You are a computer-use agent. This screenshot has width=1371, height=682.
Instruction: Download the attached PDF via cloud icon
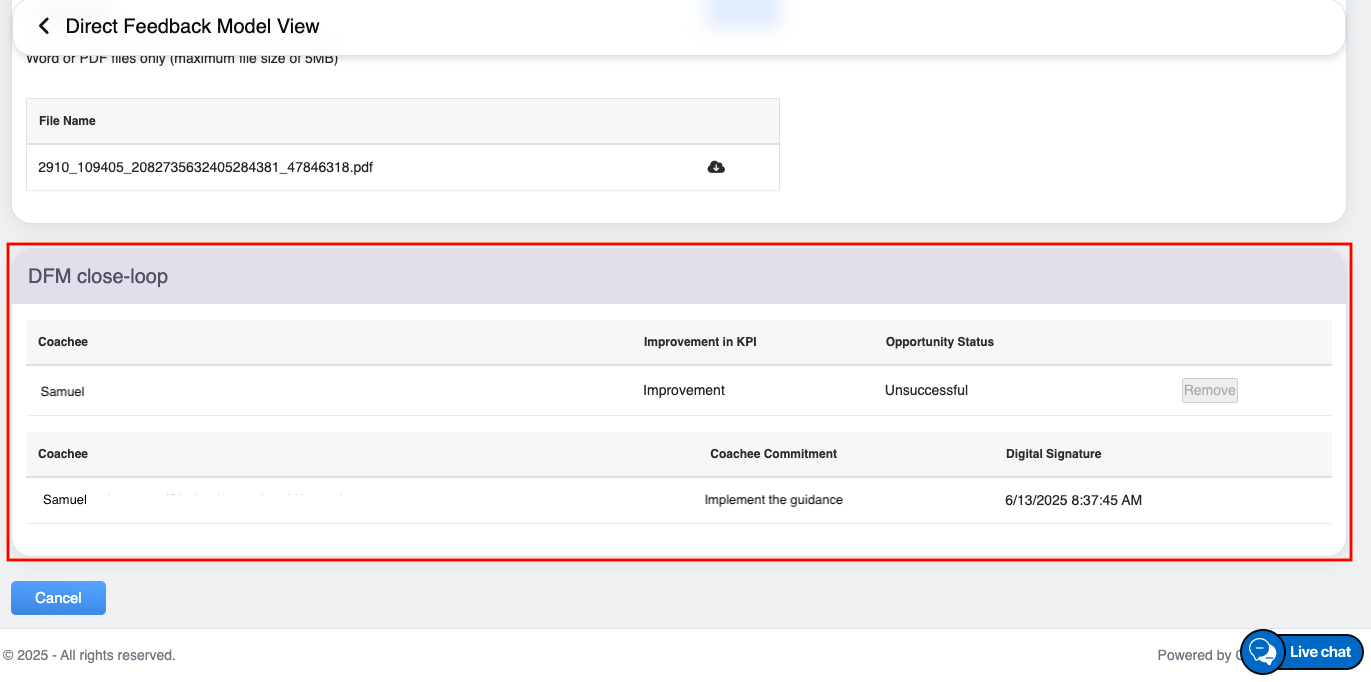point(716,167)
